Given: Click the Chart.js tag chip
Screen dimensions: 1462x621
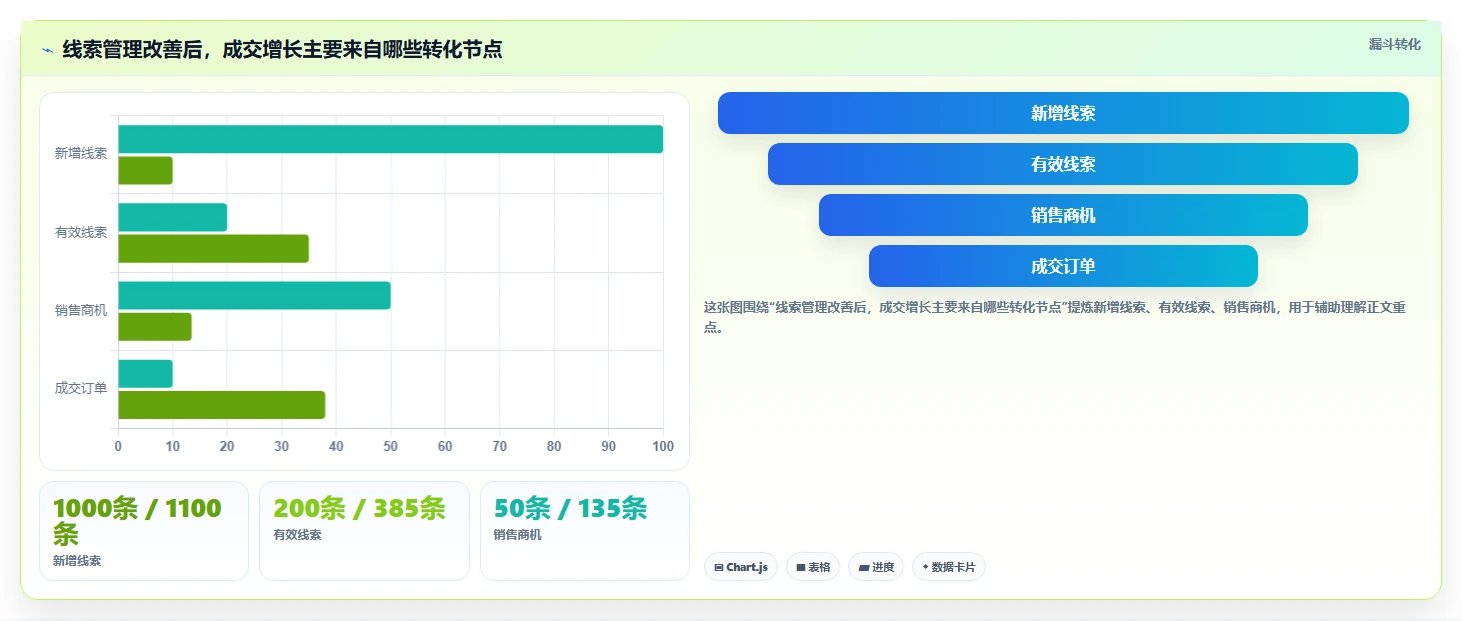Looking at the screenshot, I should tap(741, 567).
